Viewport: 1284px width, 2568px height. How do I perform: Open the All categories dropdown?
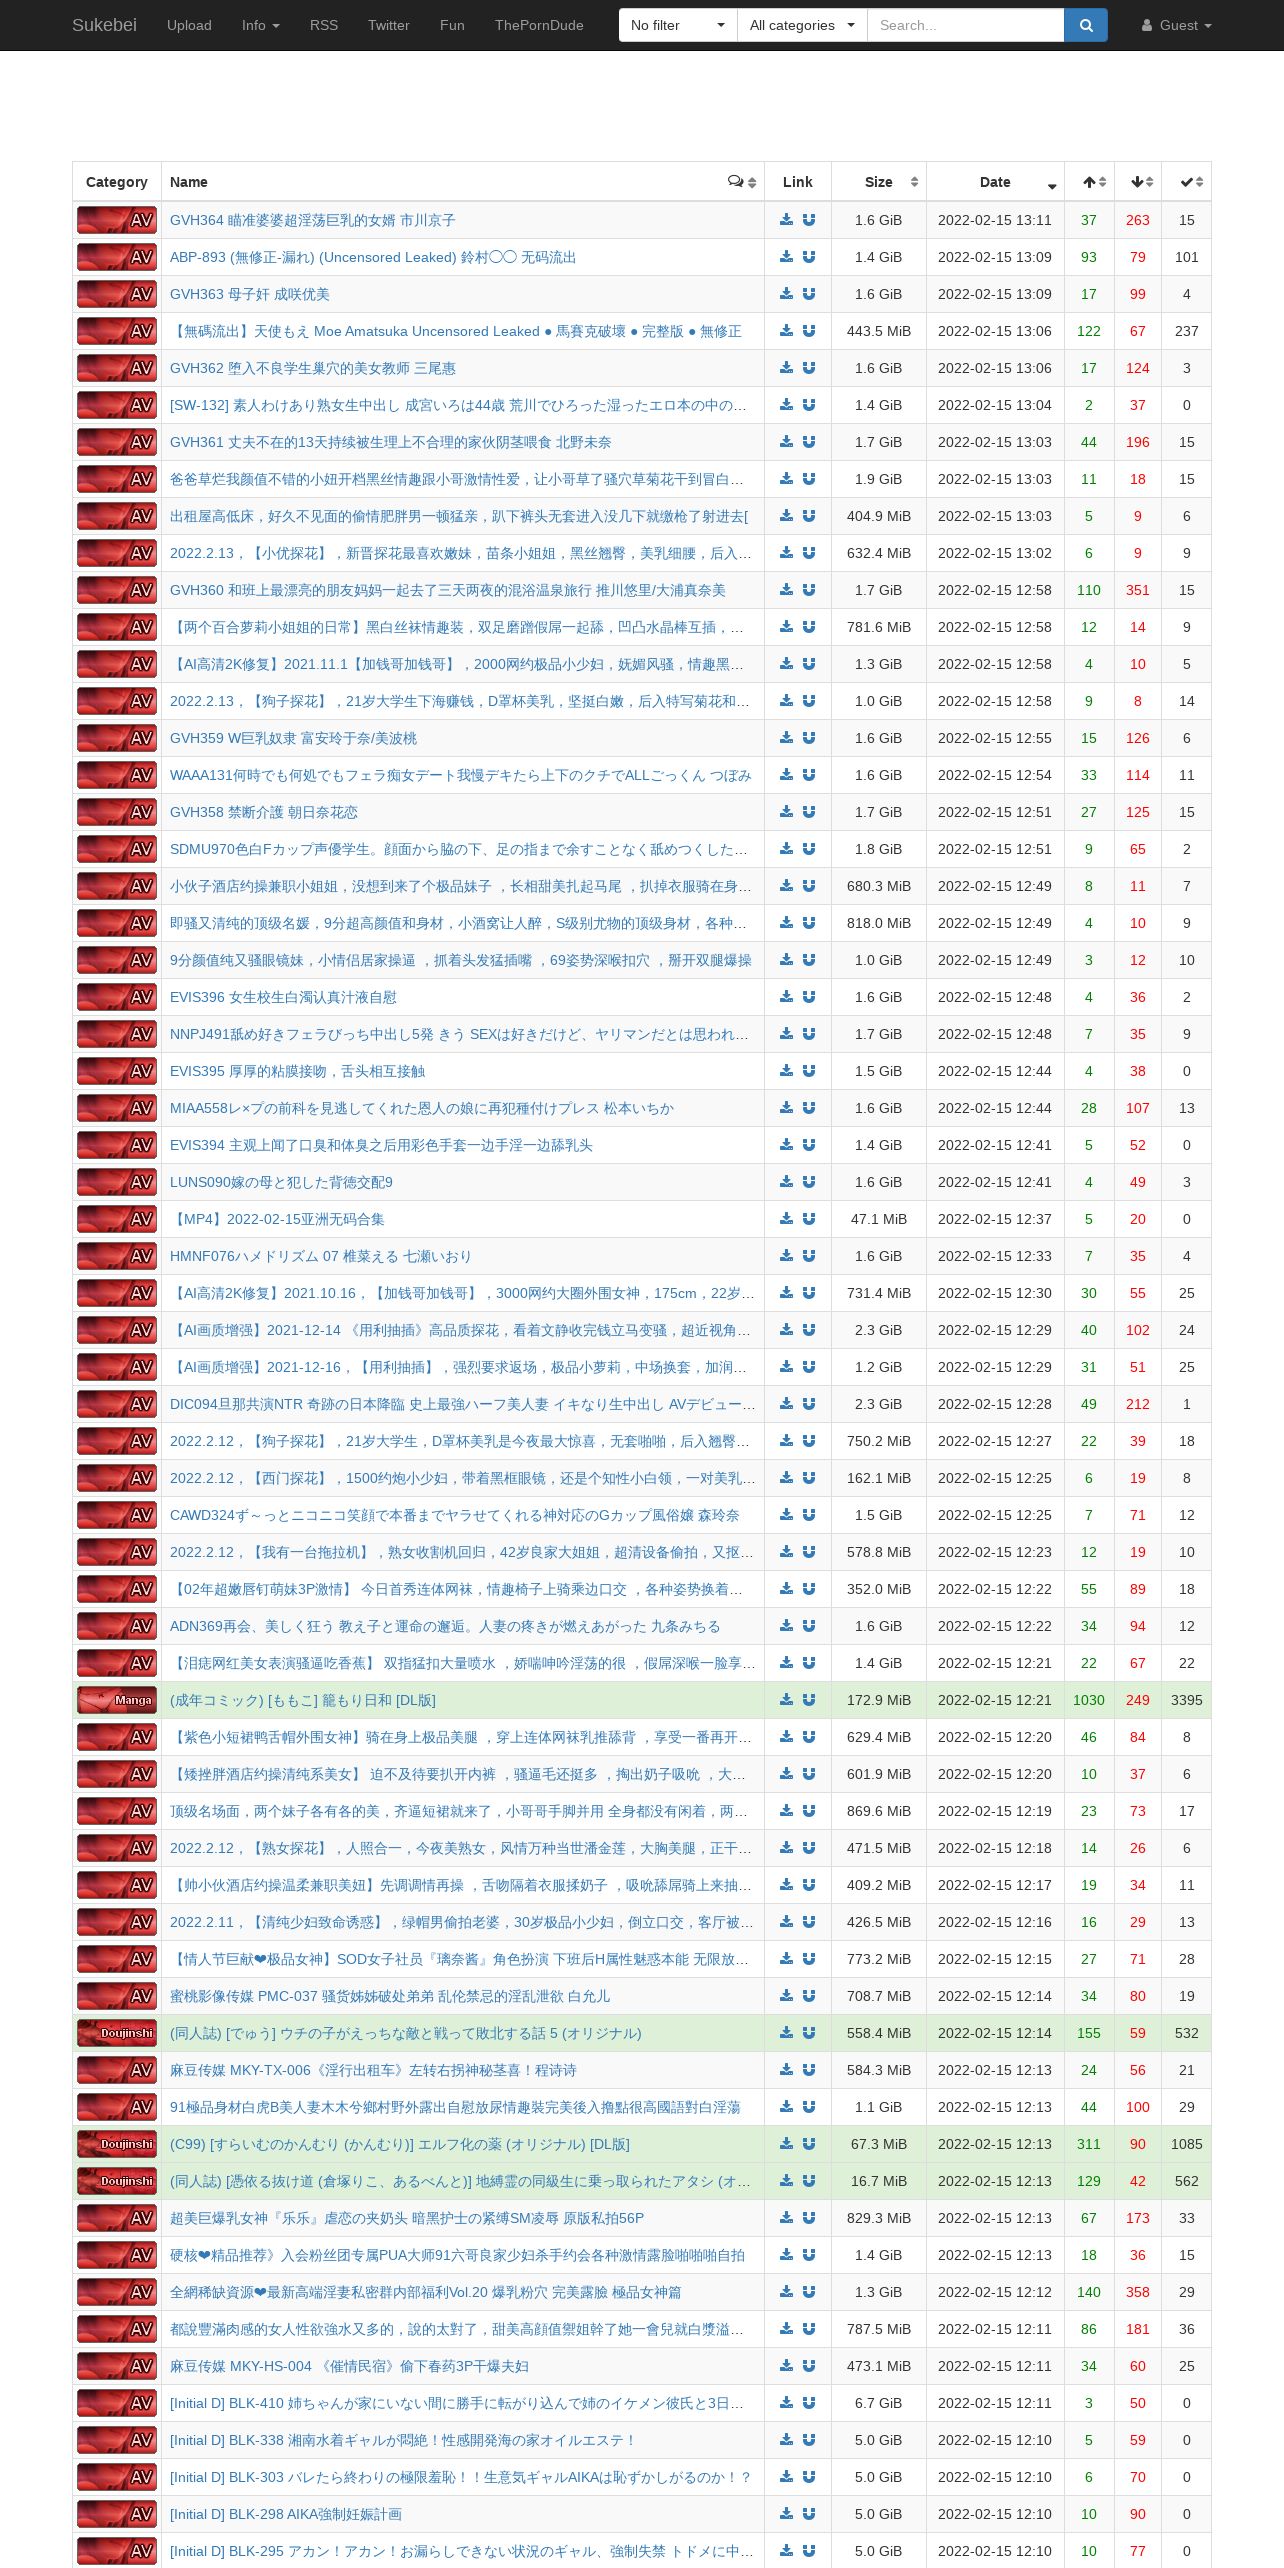point(802,25)
